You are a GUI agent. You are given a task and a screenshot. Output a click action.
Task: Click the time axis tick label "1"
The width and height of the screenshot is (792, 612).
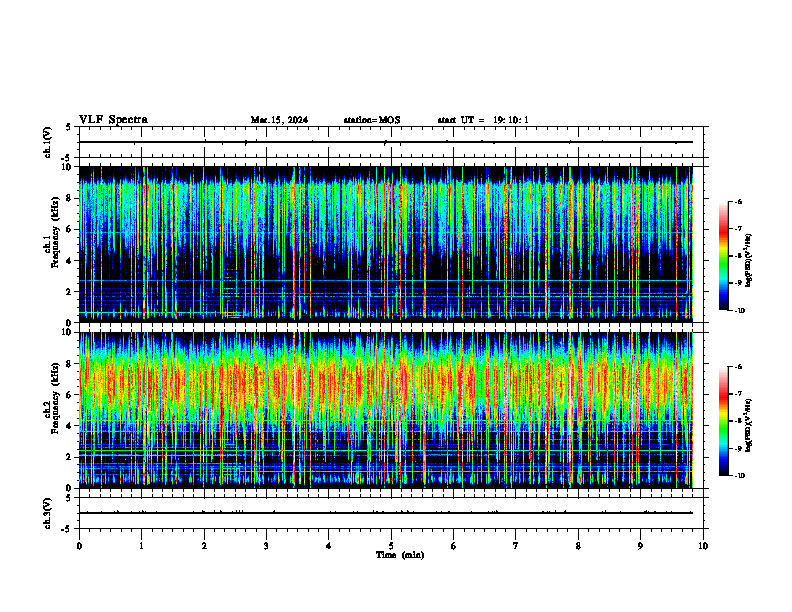tap(141, 546)
